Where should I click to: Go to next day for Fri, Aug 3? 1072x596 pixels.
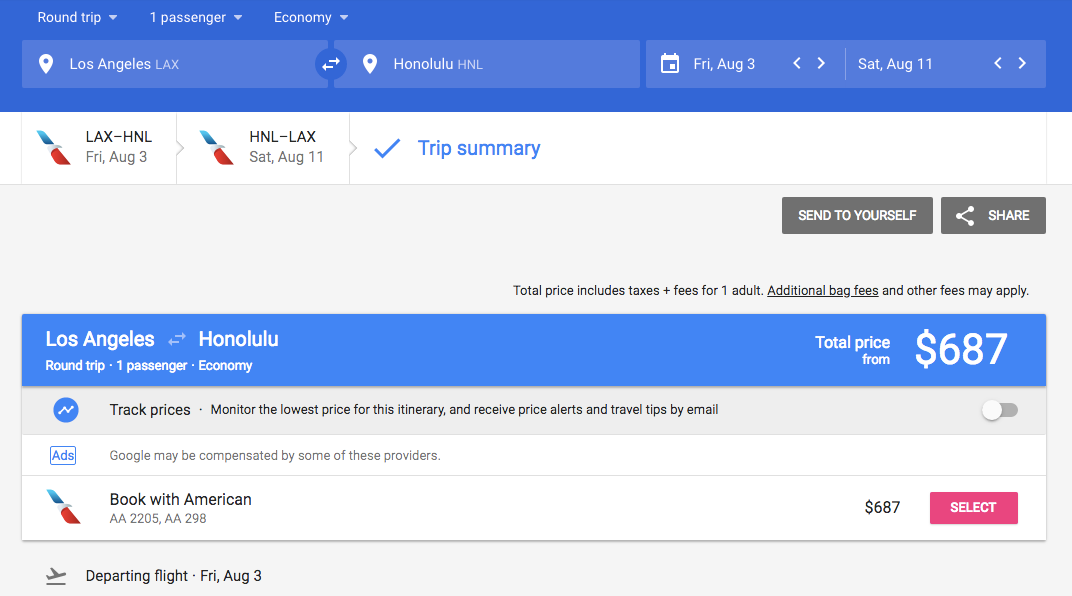coord(821,64)
